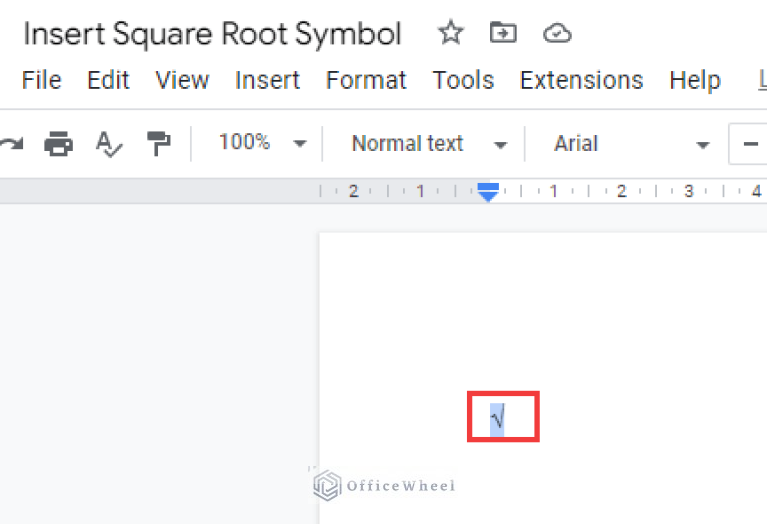Click the Extensions menu
The image size is (767, 524).
pos(581,80)
